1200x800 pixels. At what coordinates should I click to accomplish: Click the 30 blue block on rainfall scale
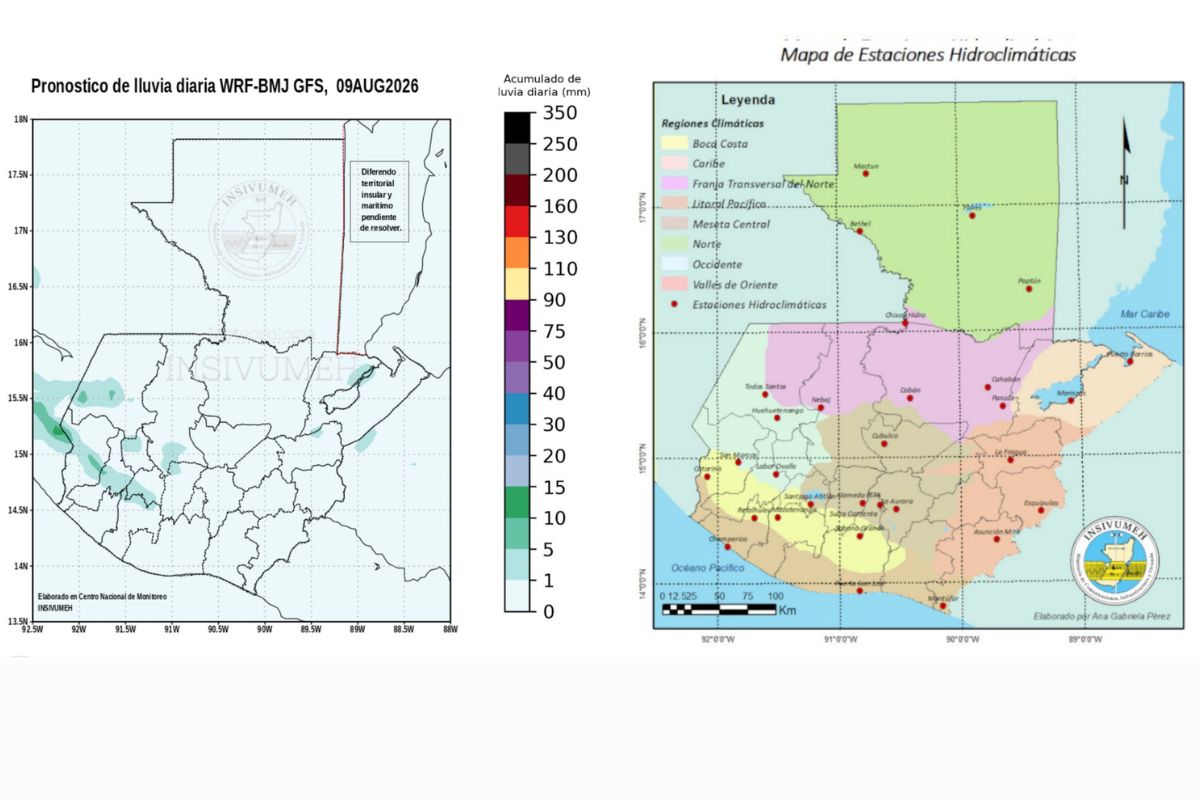[x=518, y=409]
